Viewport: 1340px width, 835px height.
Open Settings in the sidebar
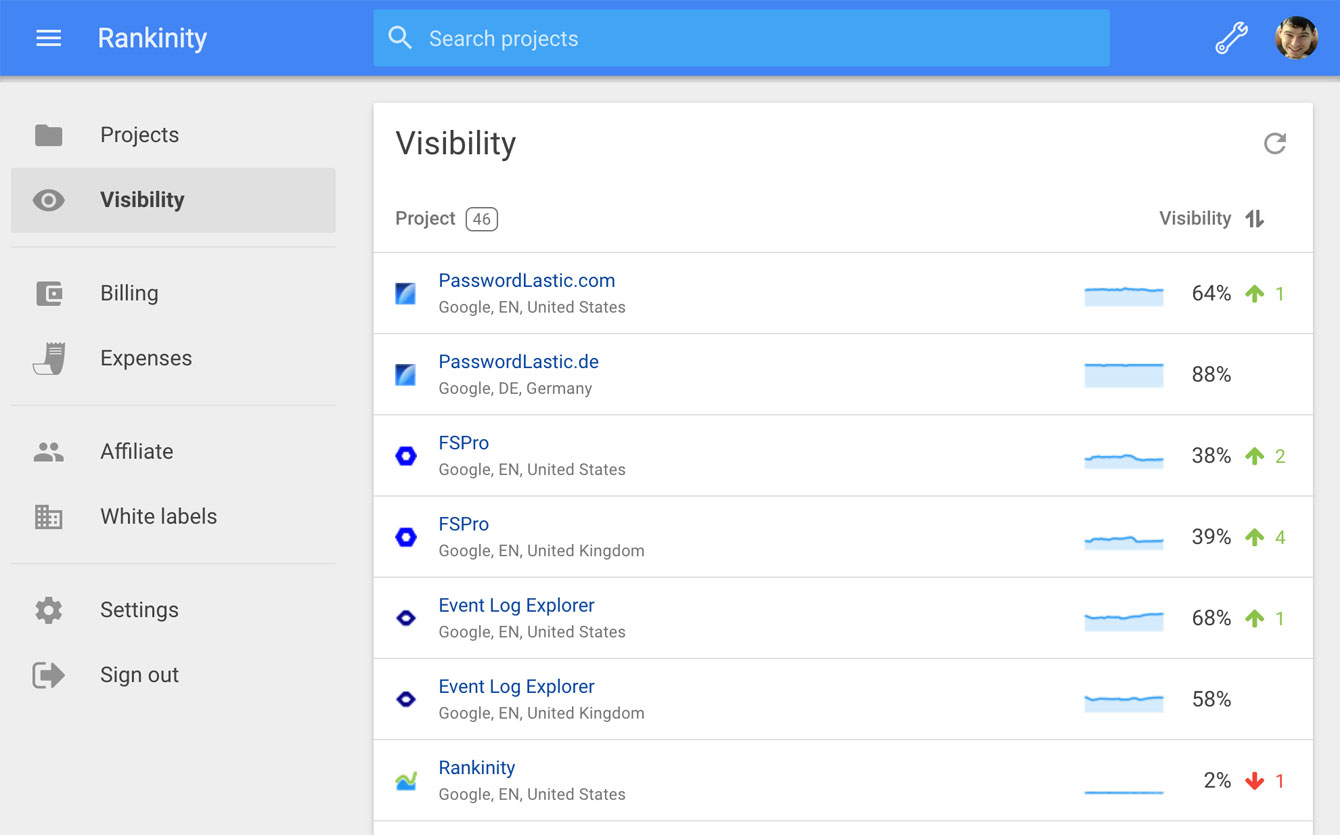173,610
